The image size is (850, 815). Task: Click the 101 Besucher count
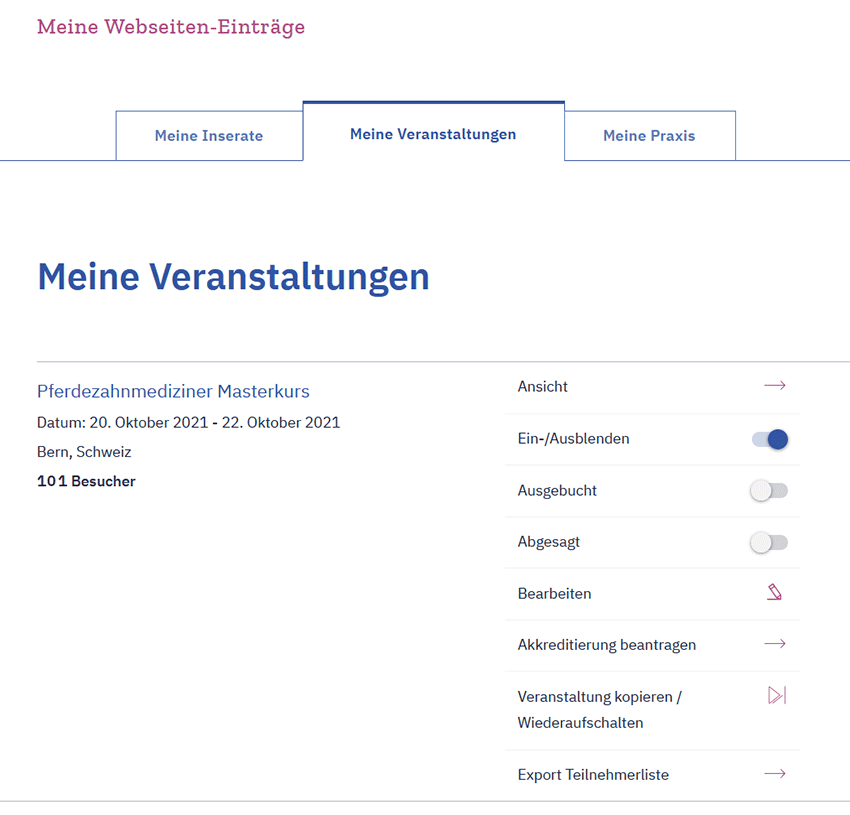(86, 482)
